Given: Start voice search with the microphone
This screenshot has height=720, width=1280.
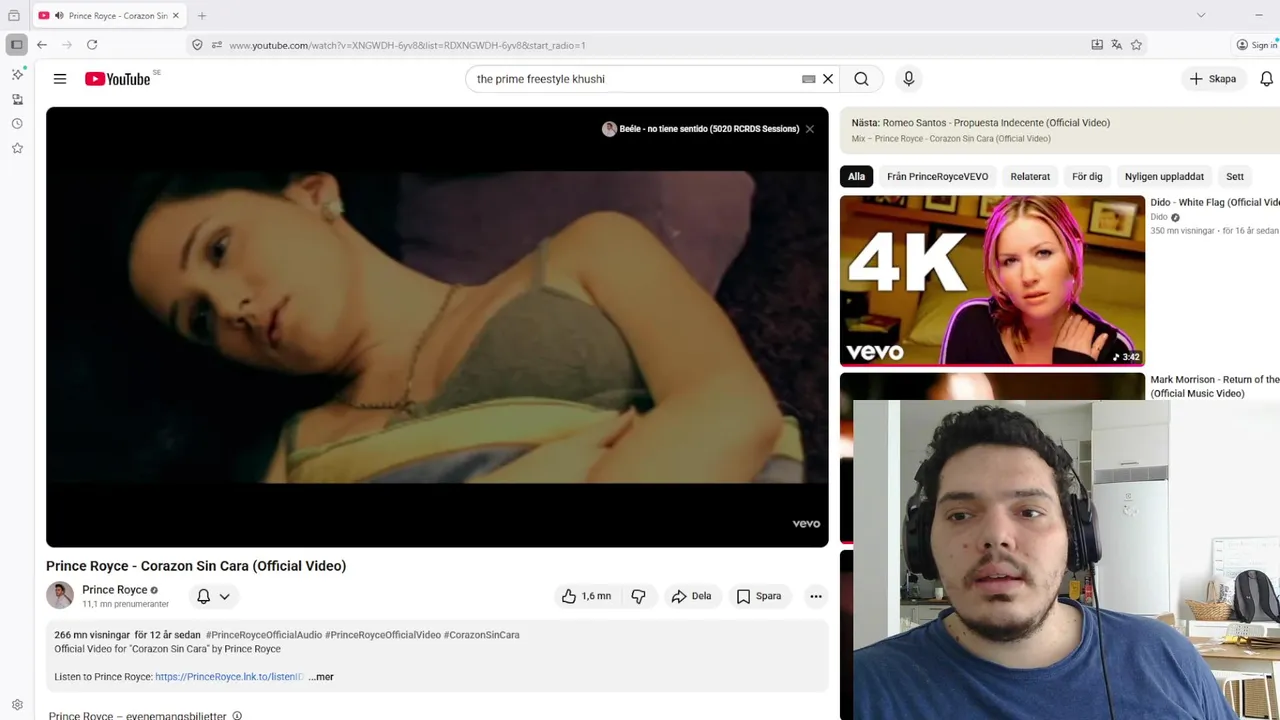Looking at the screenshot, I should (908, 79).
